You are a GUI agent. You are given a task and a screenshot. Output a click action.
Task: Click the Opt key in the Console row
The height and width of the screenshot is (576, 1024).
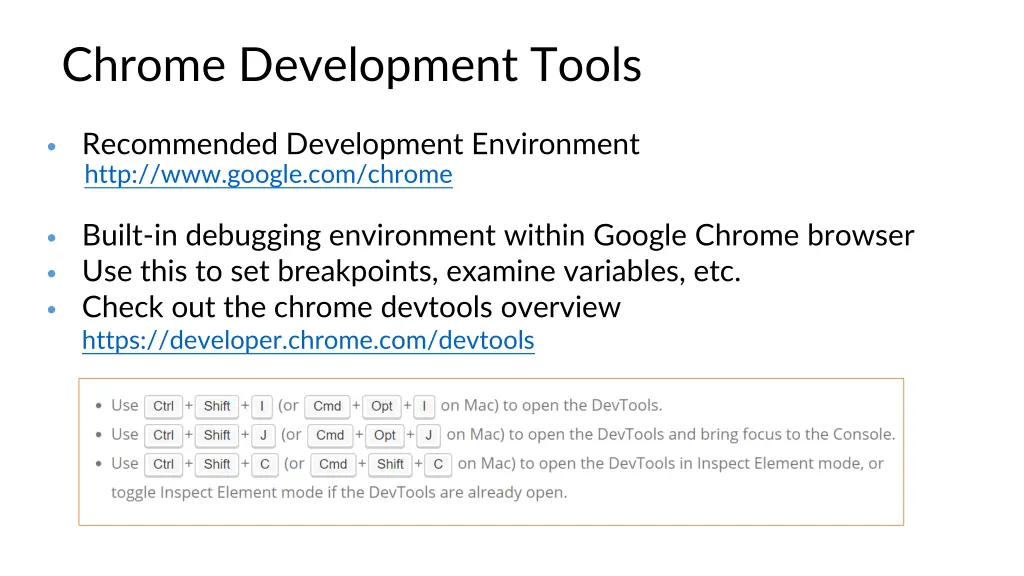(x=385, y=435)
